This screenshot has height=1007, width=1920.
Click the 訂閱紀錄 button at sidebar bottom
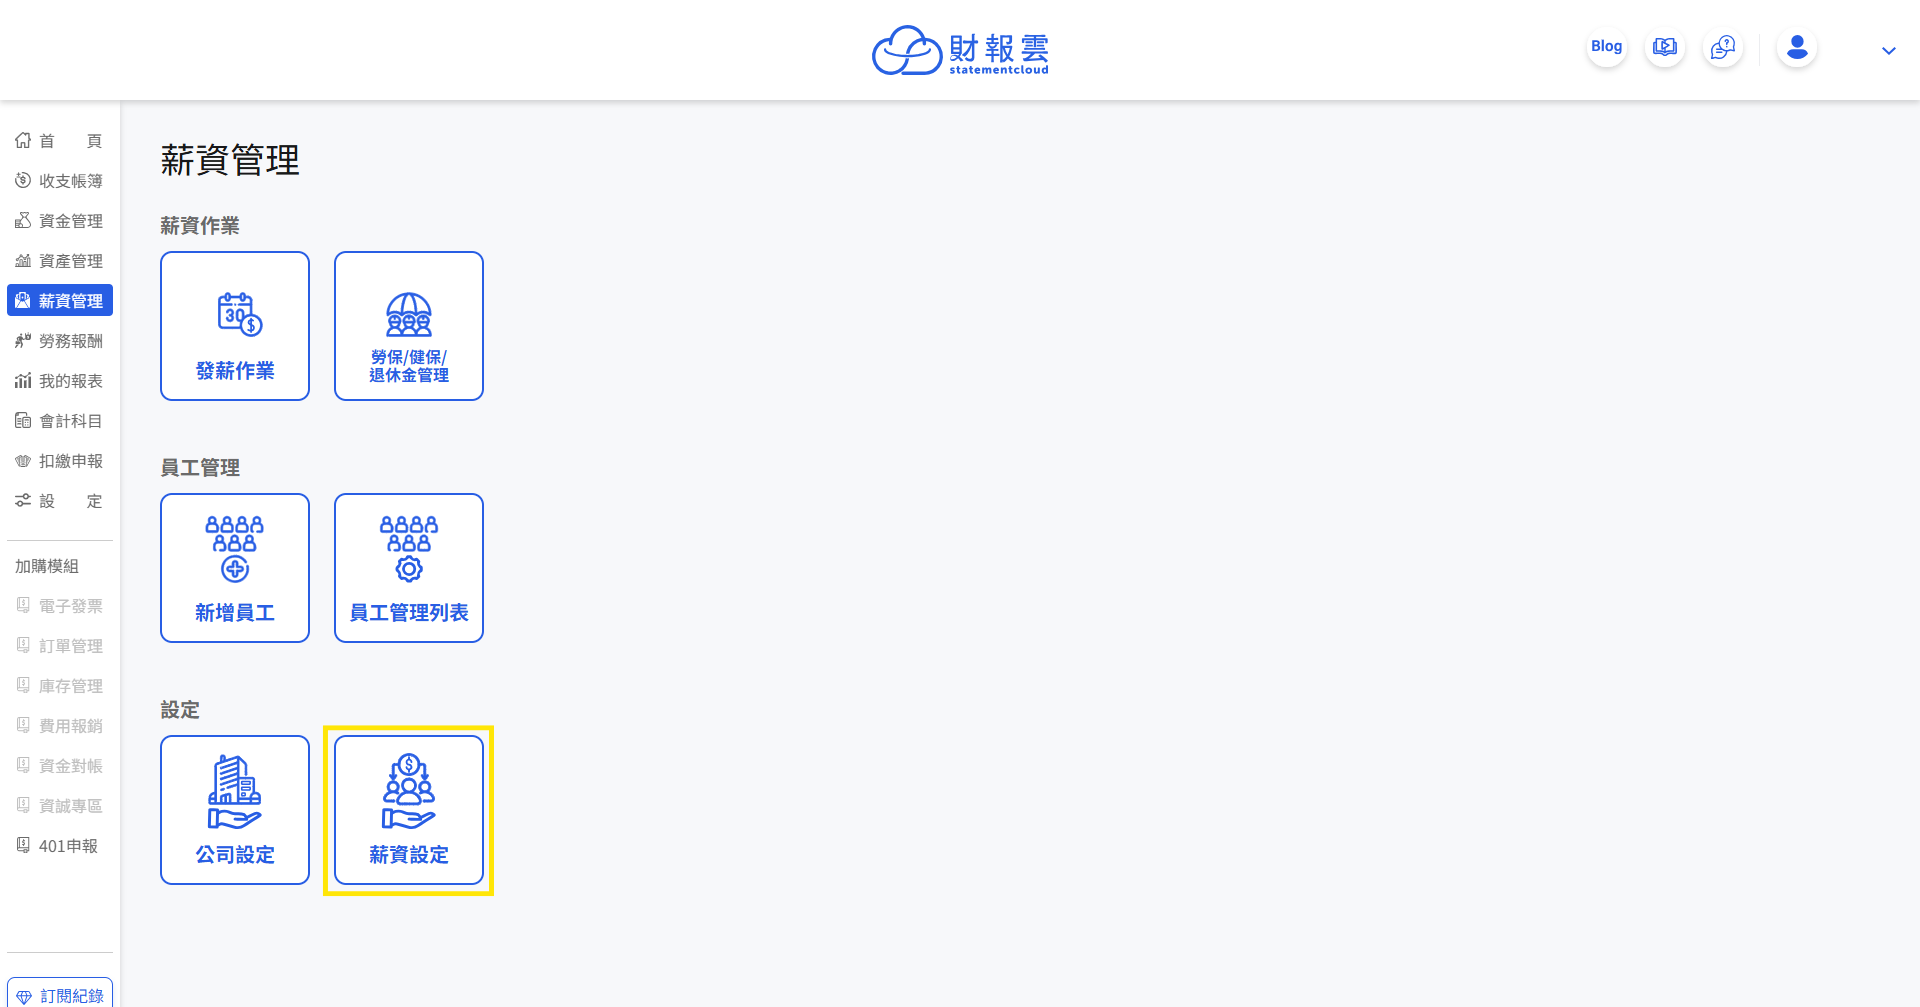[x=60, y=994]
